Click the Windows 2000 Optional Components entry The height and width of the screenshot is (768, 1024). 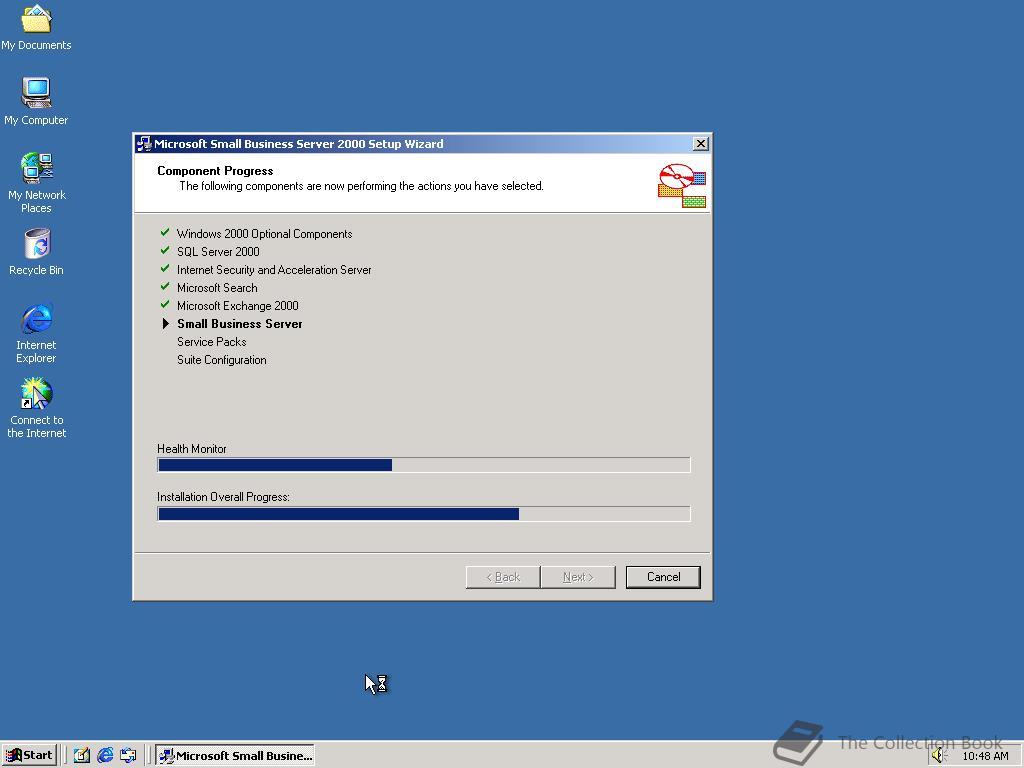tap(264, 234)
